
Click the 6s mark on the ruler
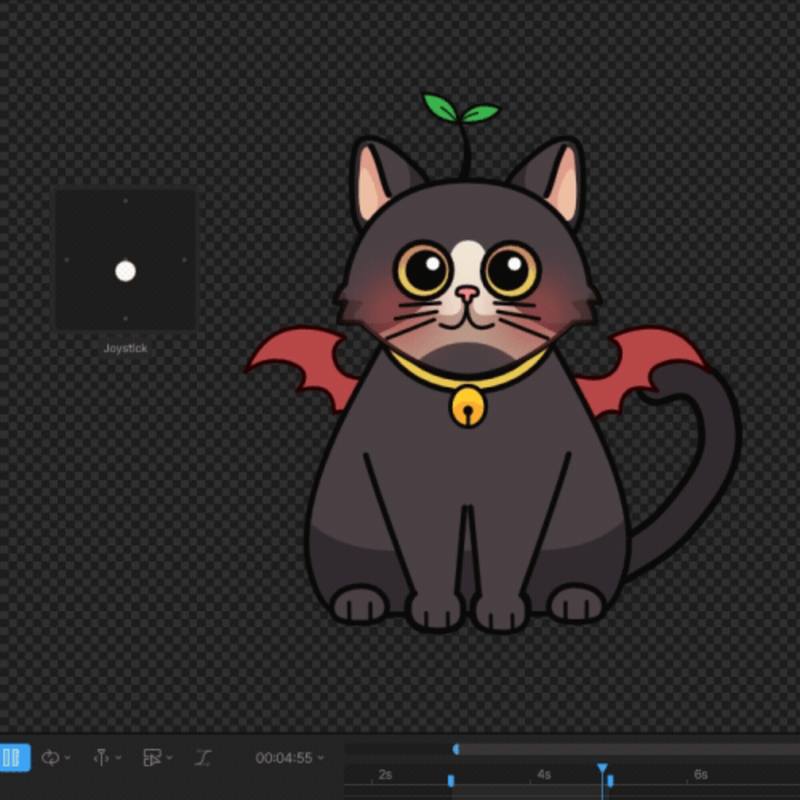pyautogui.click(x=701, y=774)
